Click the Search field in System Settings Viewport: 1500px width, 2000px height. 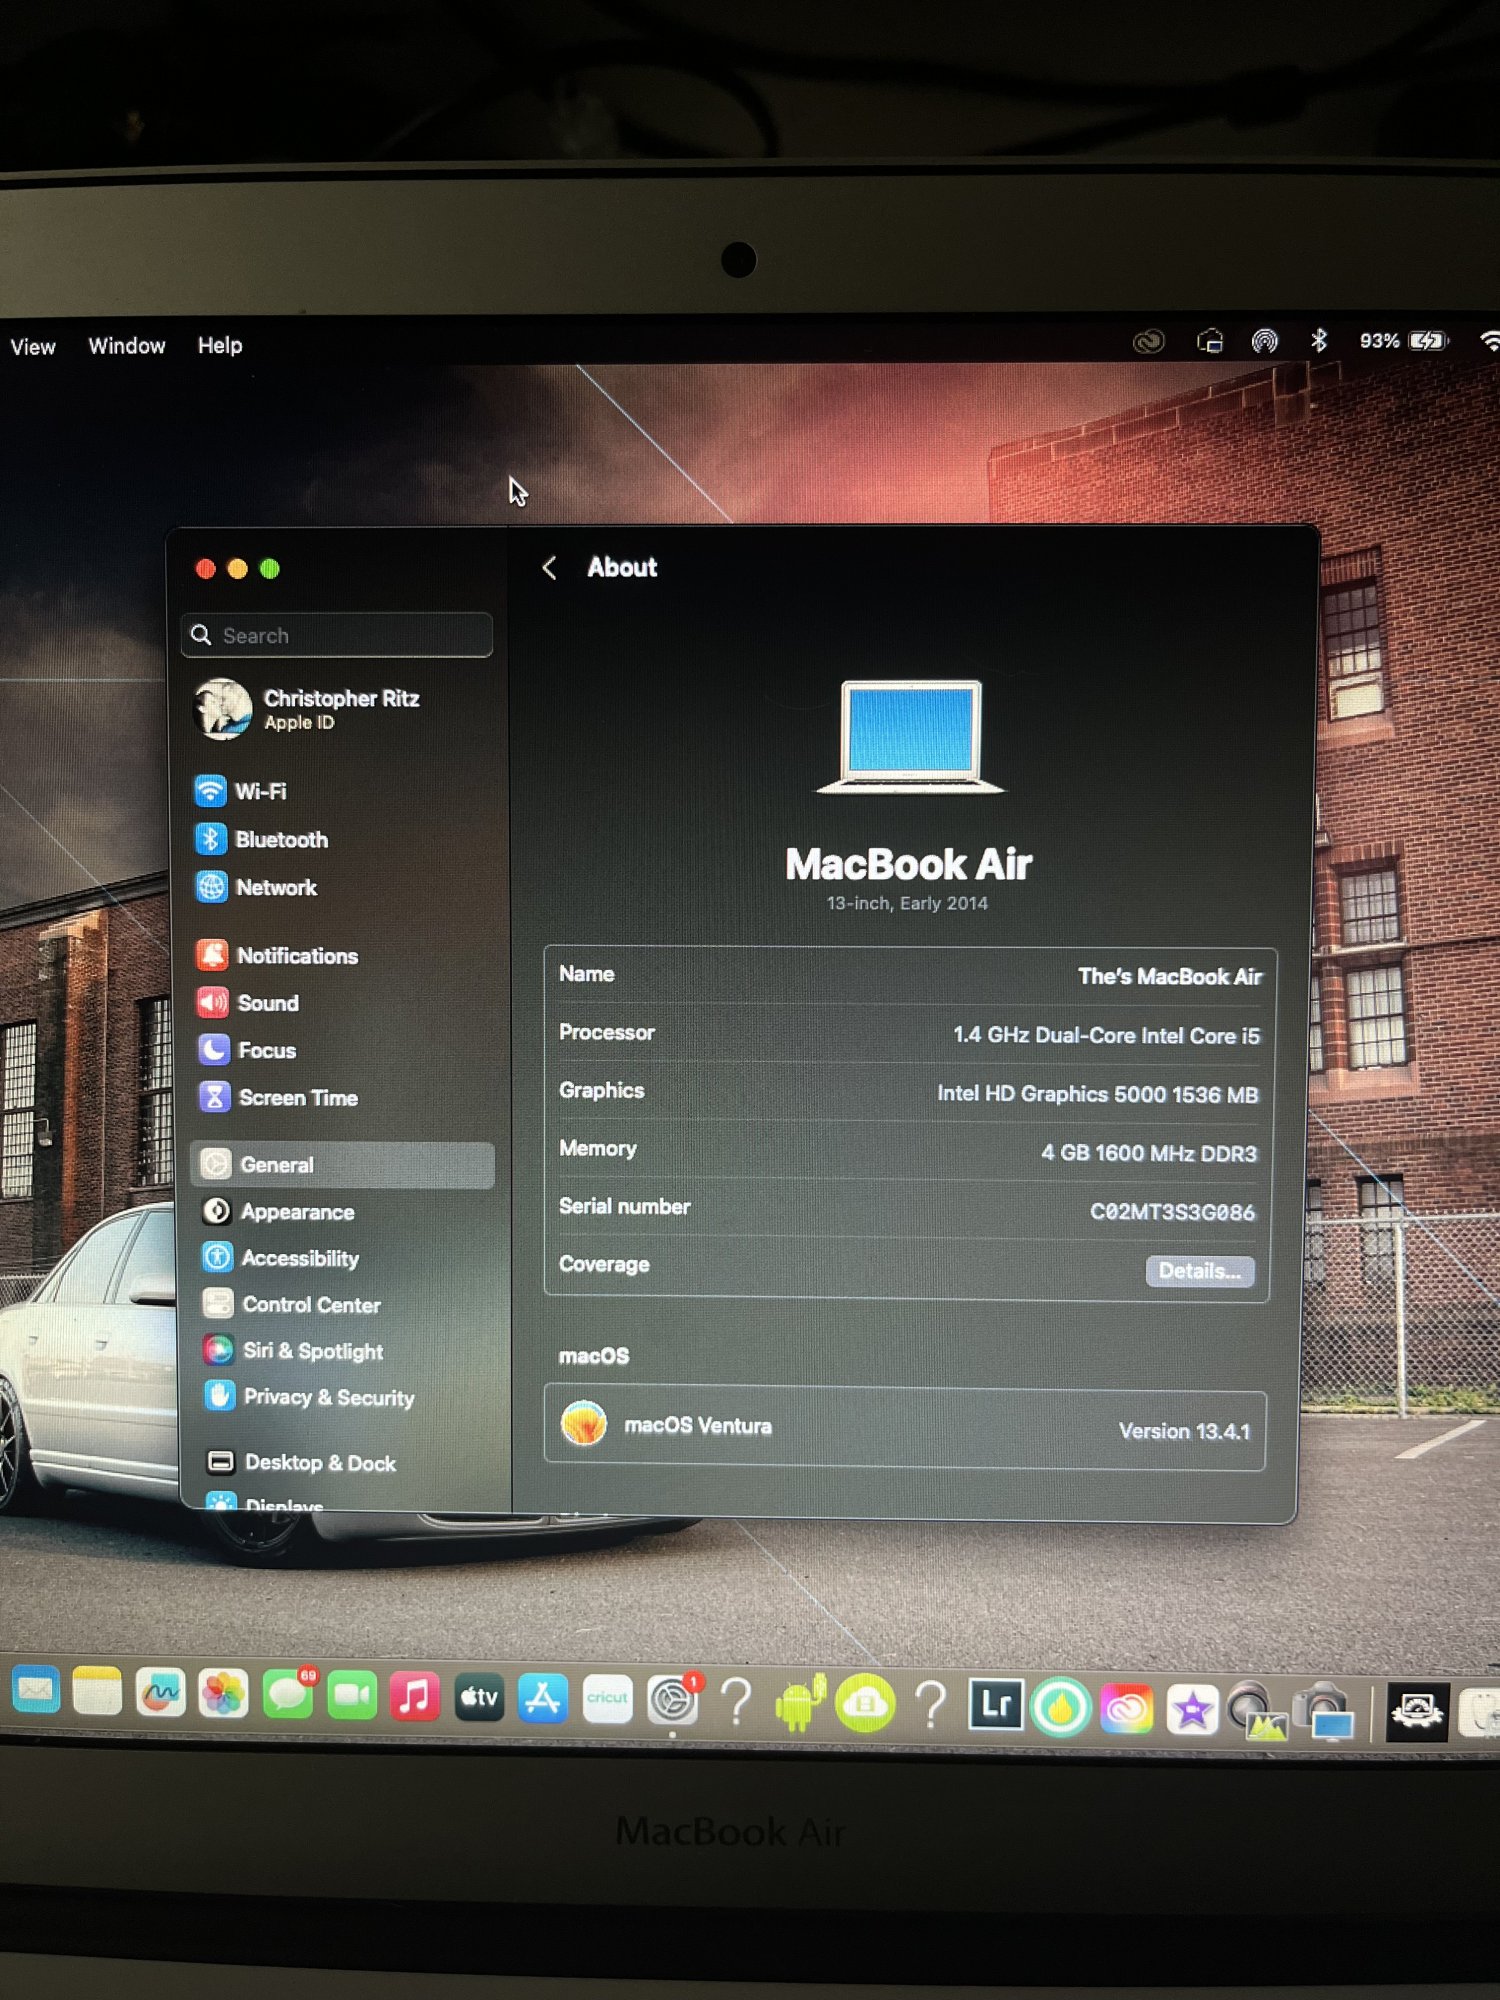(x=337, y=635)
